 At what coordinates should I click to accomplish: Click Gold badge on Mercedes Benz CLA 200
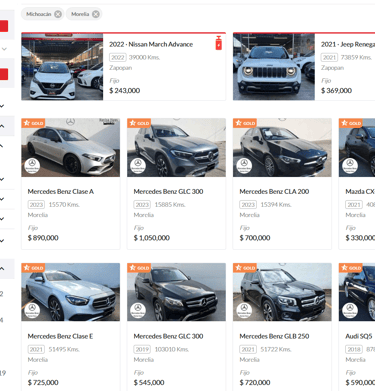point(245,123)
